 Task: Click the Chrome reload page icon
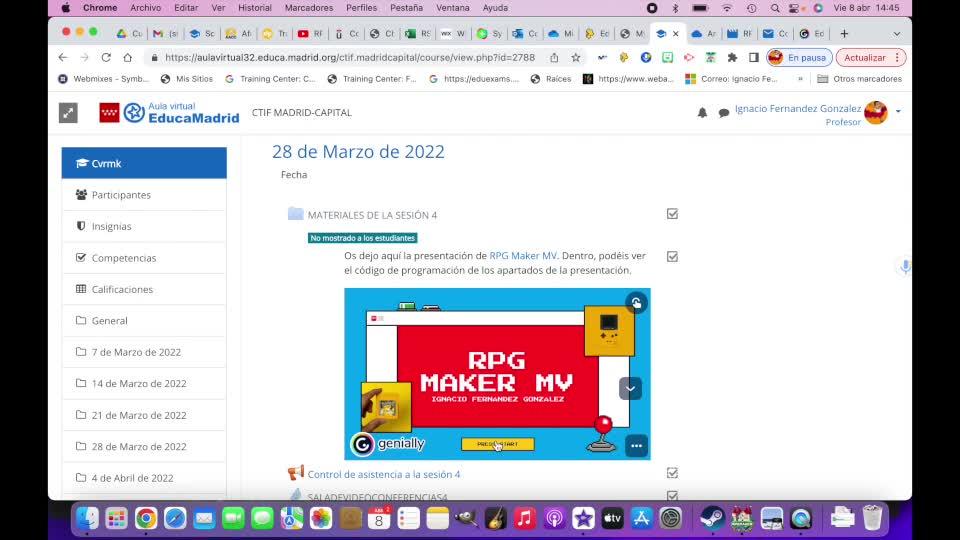coord(106,58)
